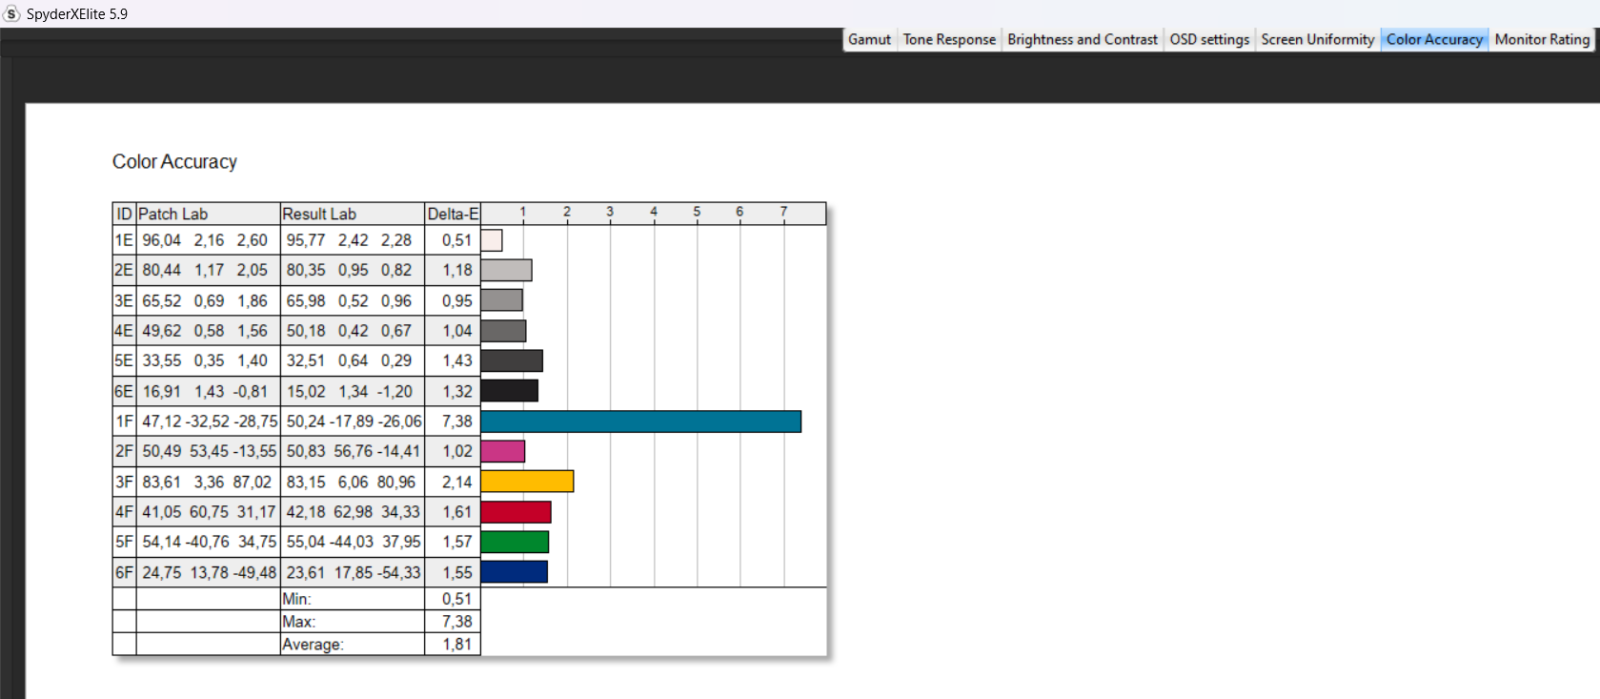1600x699 pixels.
Task: Open the Monitor Rating tab
Action: point(1541,40)
